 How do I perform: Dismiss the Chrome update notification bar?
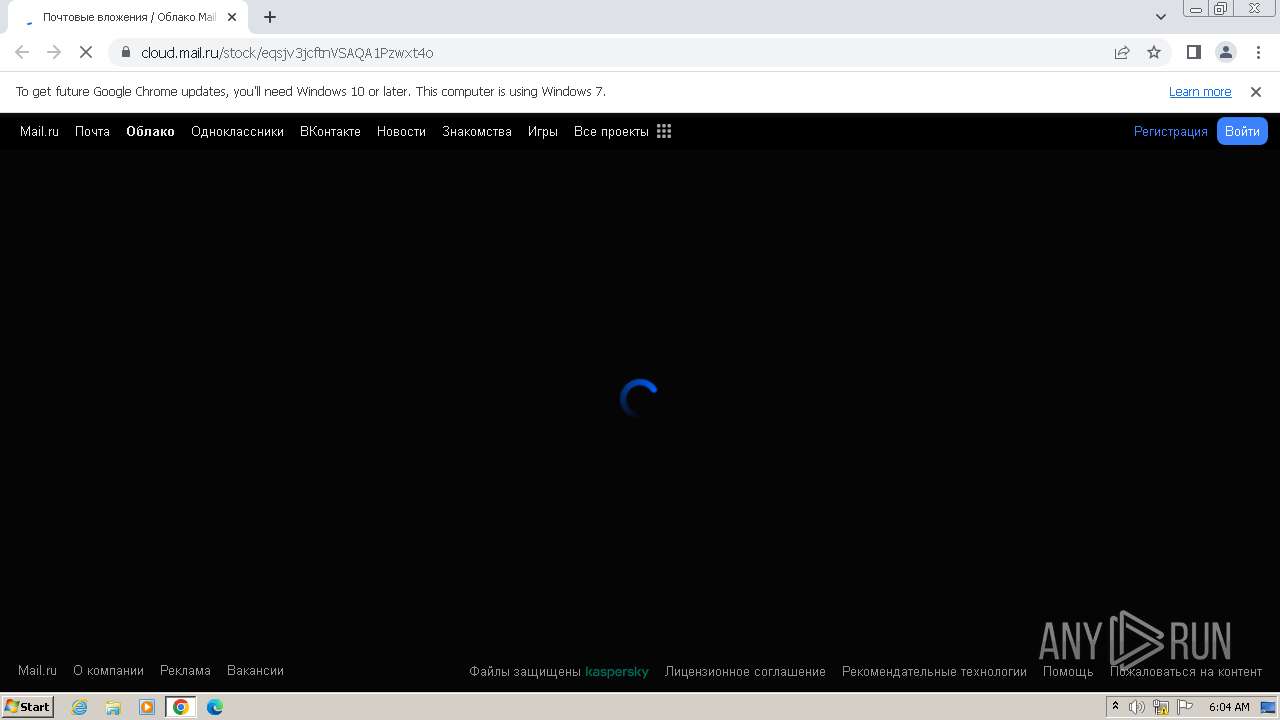click(1256, 91)
